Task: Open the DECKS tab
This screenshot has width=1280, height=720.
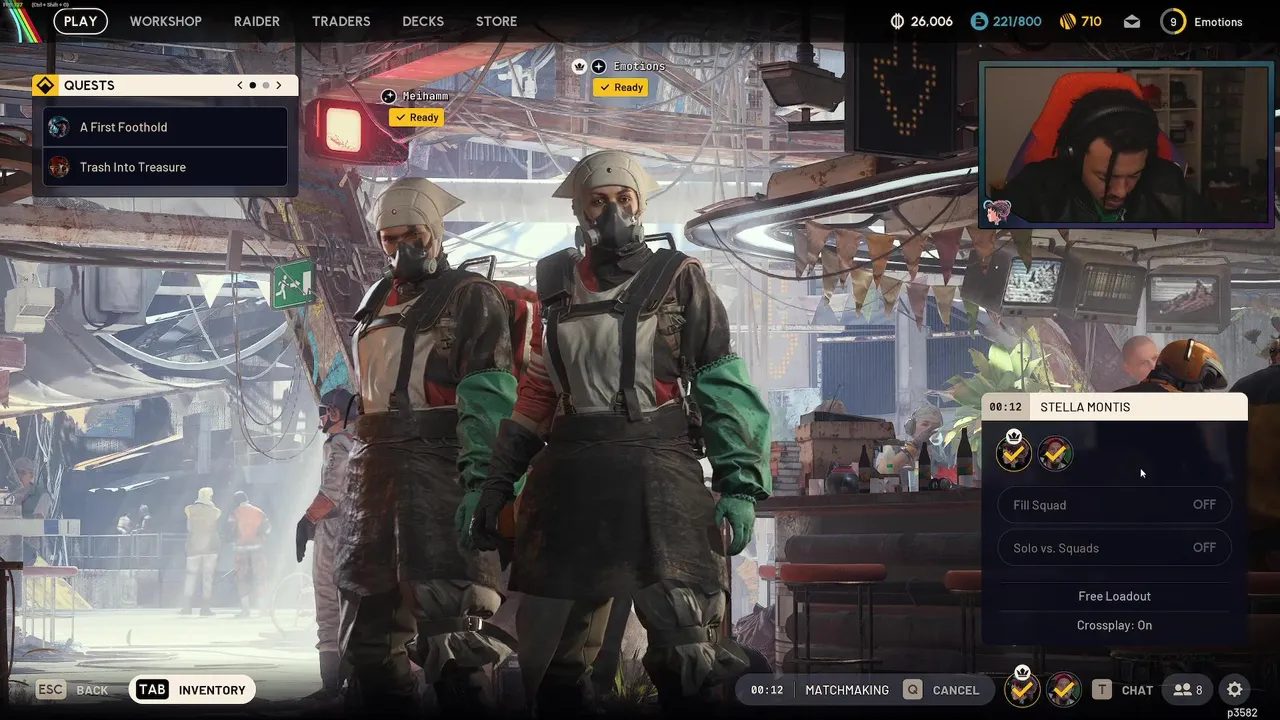Action: [423, 21]
